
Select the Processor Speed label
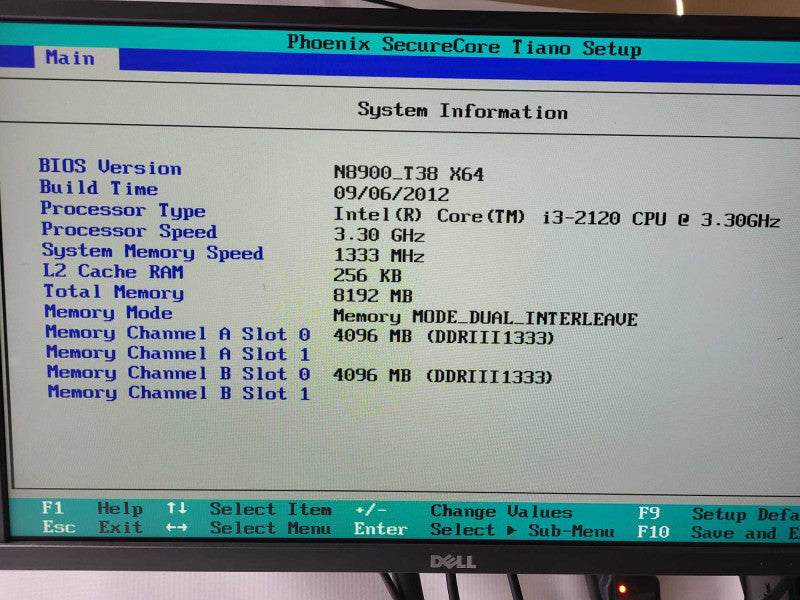click(x=129, y=230)
